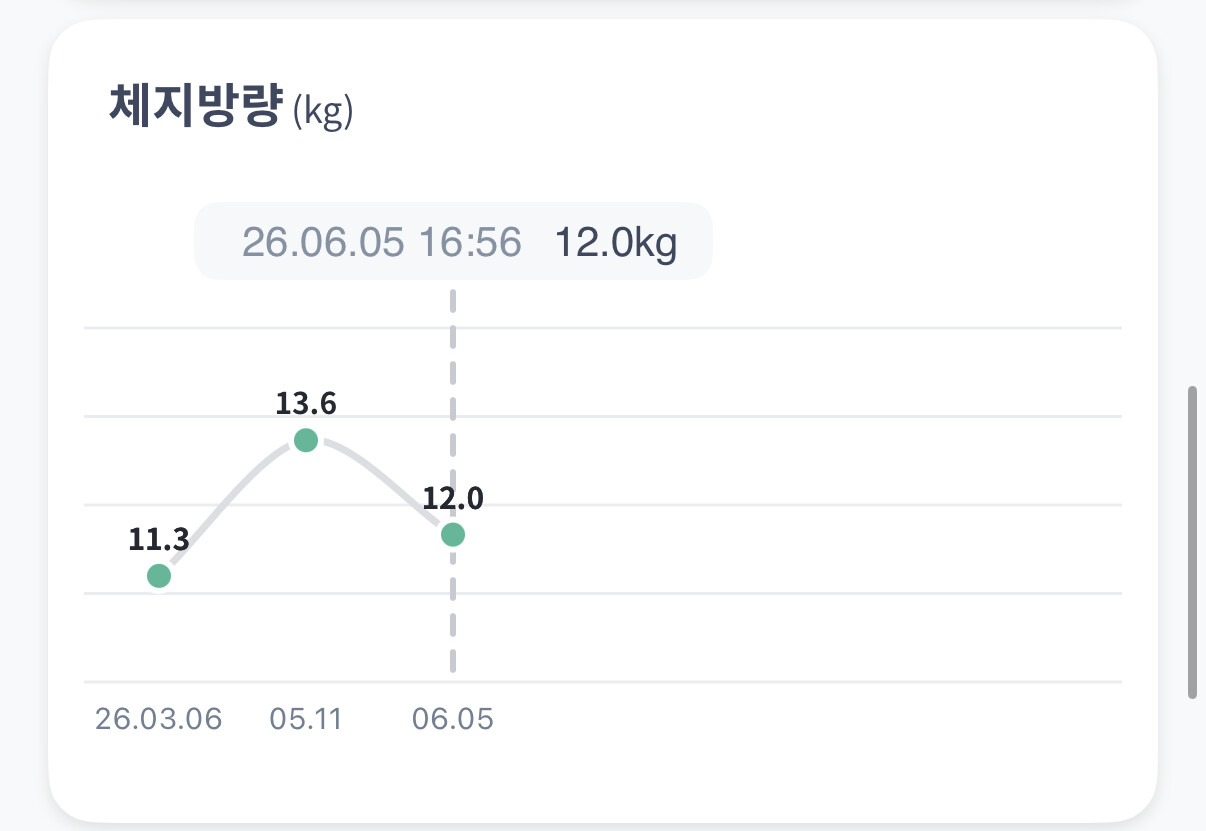Click the 11.3 value label
This screenshot has height=831, width=1206.
click(158, 539)
